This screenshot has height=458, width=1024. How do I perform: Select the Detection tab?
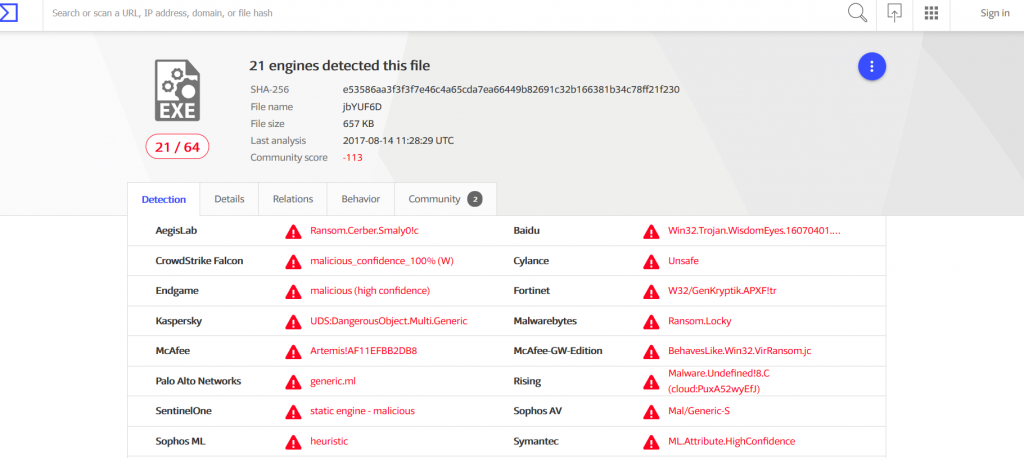(164, 199)
